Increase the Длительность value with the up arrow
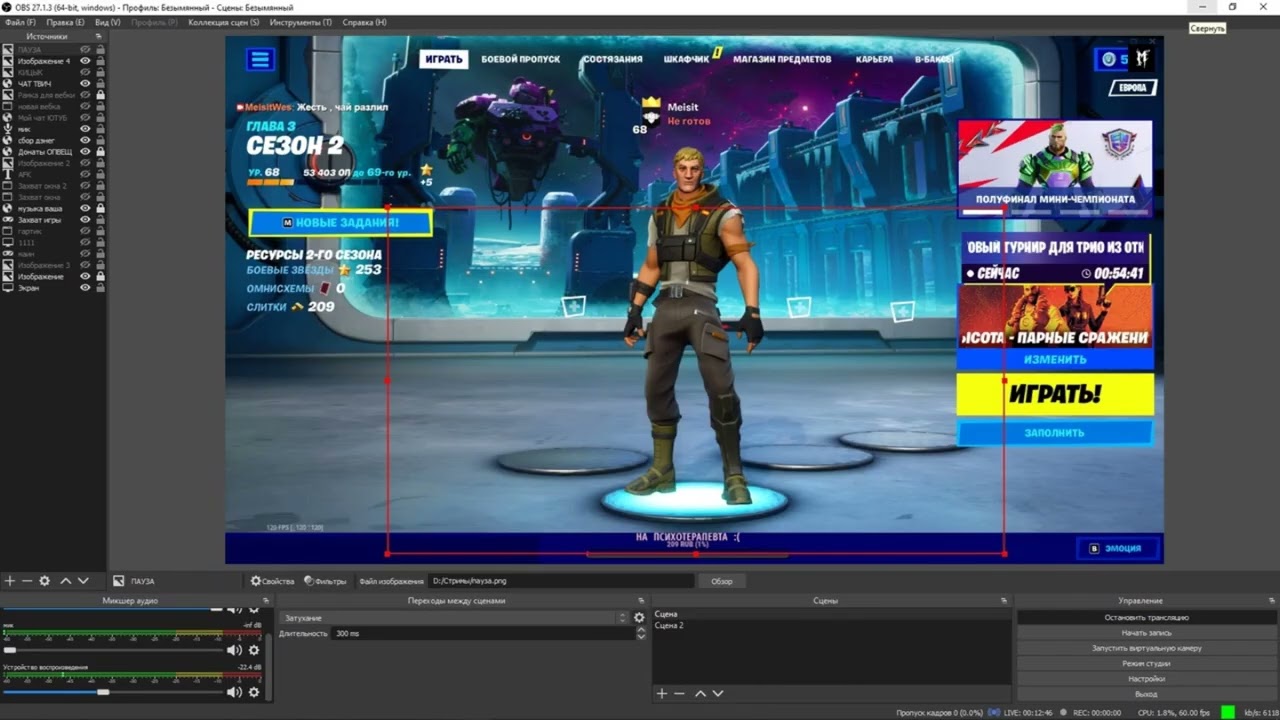1280x720 pixels. (x=640, y=630)
